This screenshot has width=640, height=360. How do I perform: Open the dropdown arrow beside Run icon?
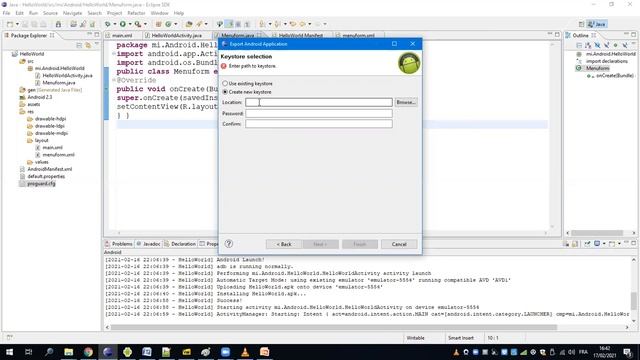(130, 24)
